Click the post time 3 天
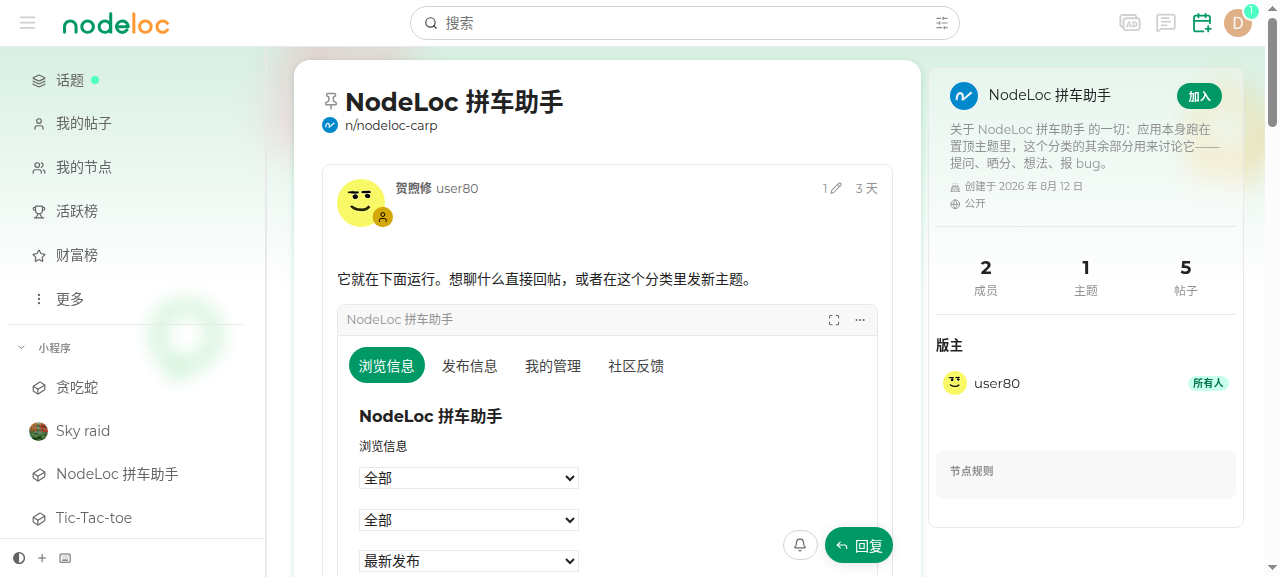This screenshot has width=1280, height=577. pyautogui.click(x=866, y=188)
